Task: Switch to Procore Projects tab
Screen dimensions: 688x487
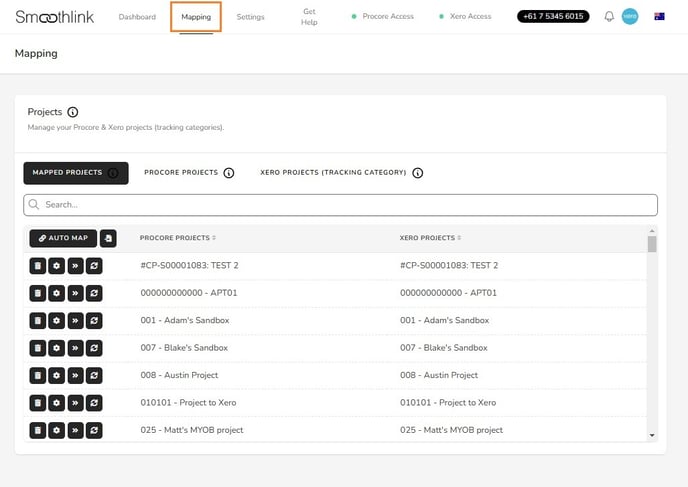Action: 181,173
